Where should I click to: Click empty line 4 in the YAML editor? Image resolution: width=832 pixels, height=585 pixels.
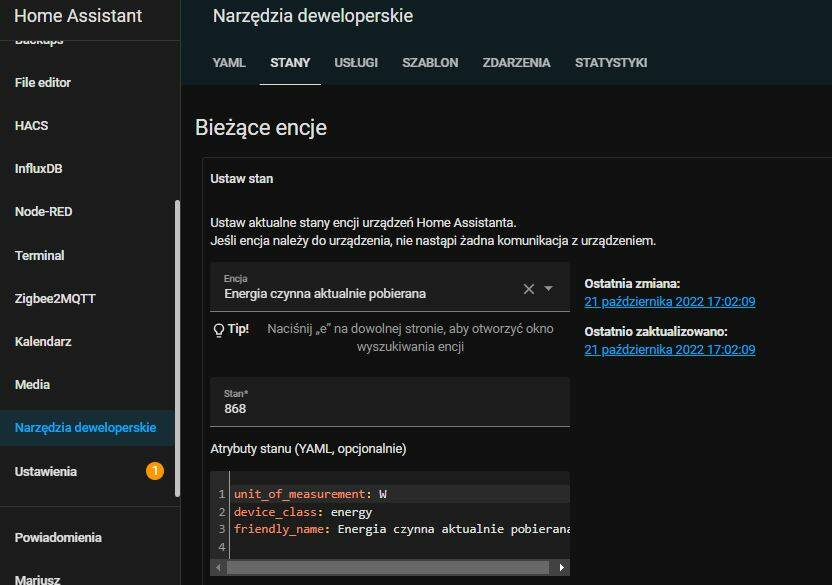point(401,547)
